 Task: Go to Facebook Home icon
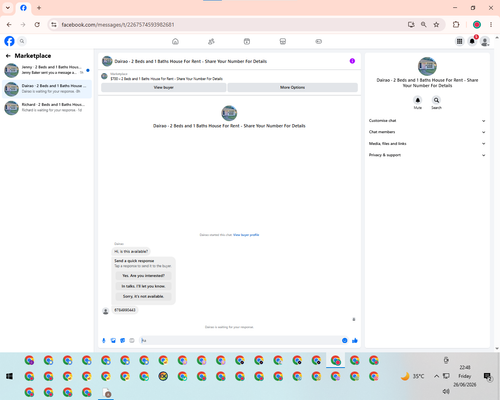coord(175,41)
